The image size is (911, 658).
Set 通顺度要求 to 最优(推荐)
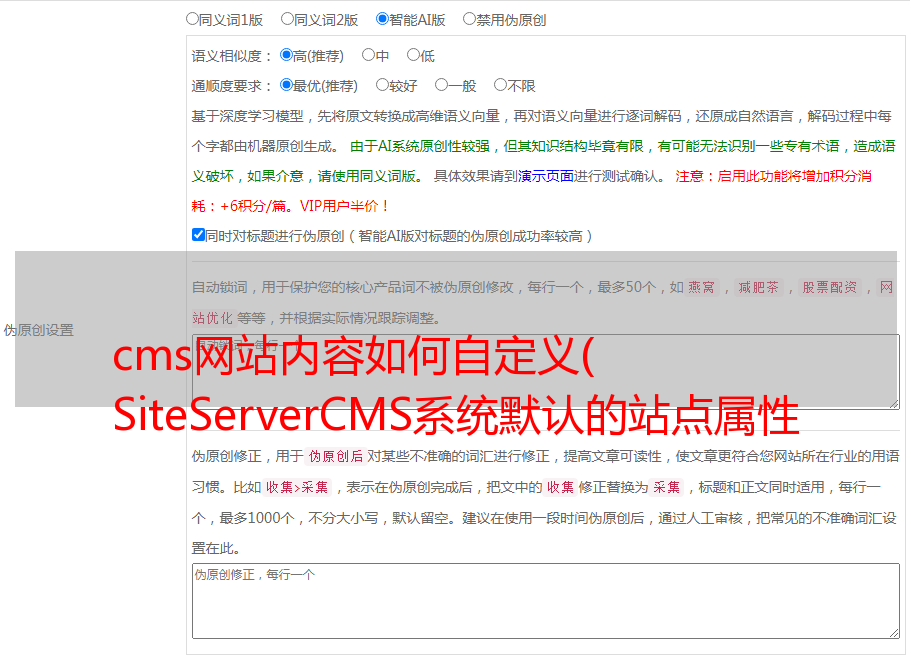(x=286, y=85)
